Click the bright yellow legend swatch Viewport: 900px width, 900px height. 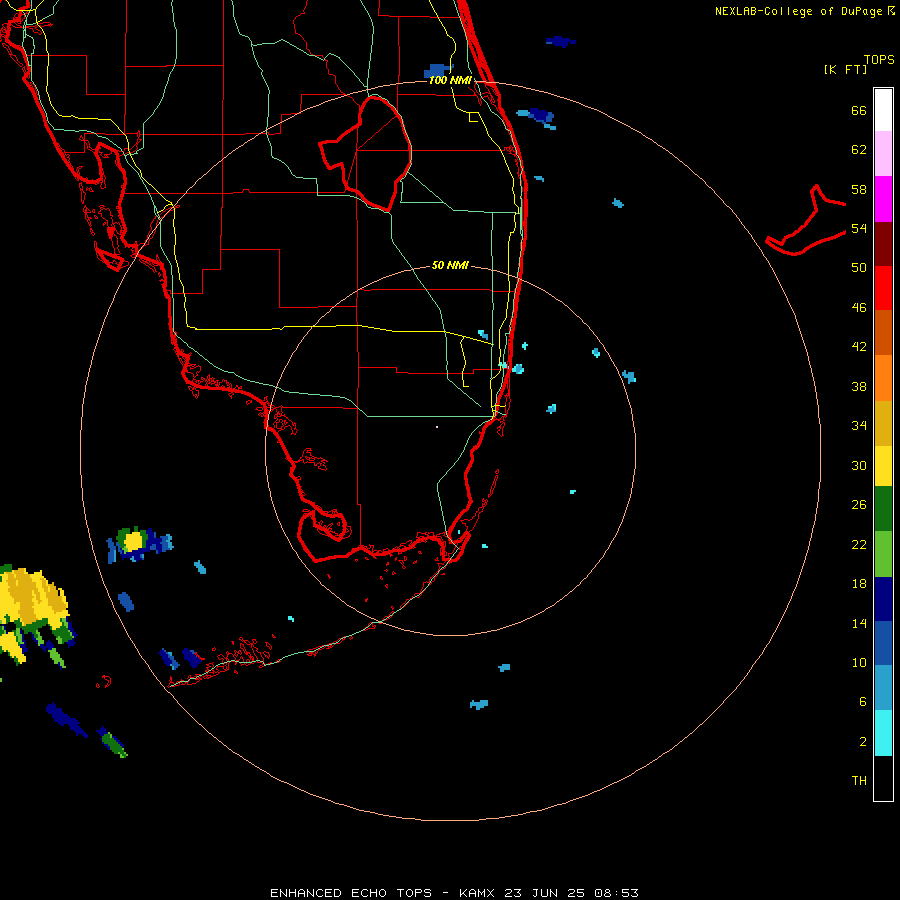click(x=883, y=466)
